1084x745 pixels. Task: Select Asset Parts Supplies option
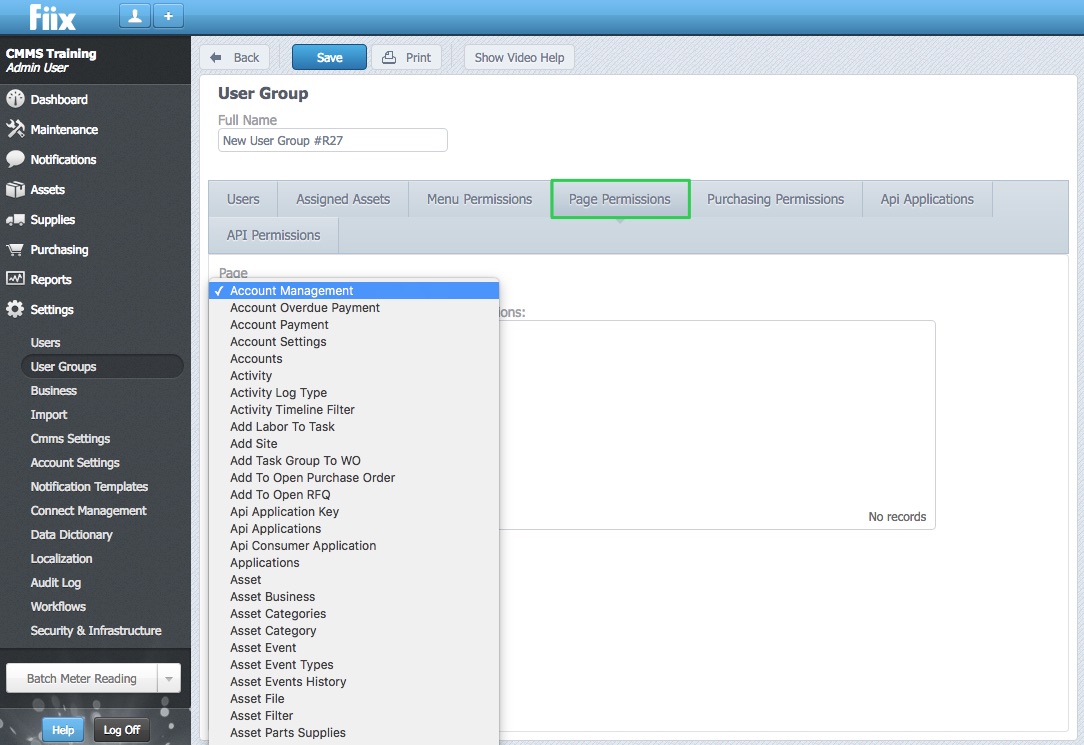click(x=354, y=733)
